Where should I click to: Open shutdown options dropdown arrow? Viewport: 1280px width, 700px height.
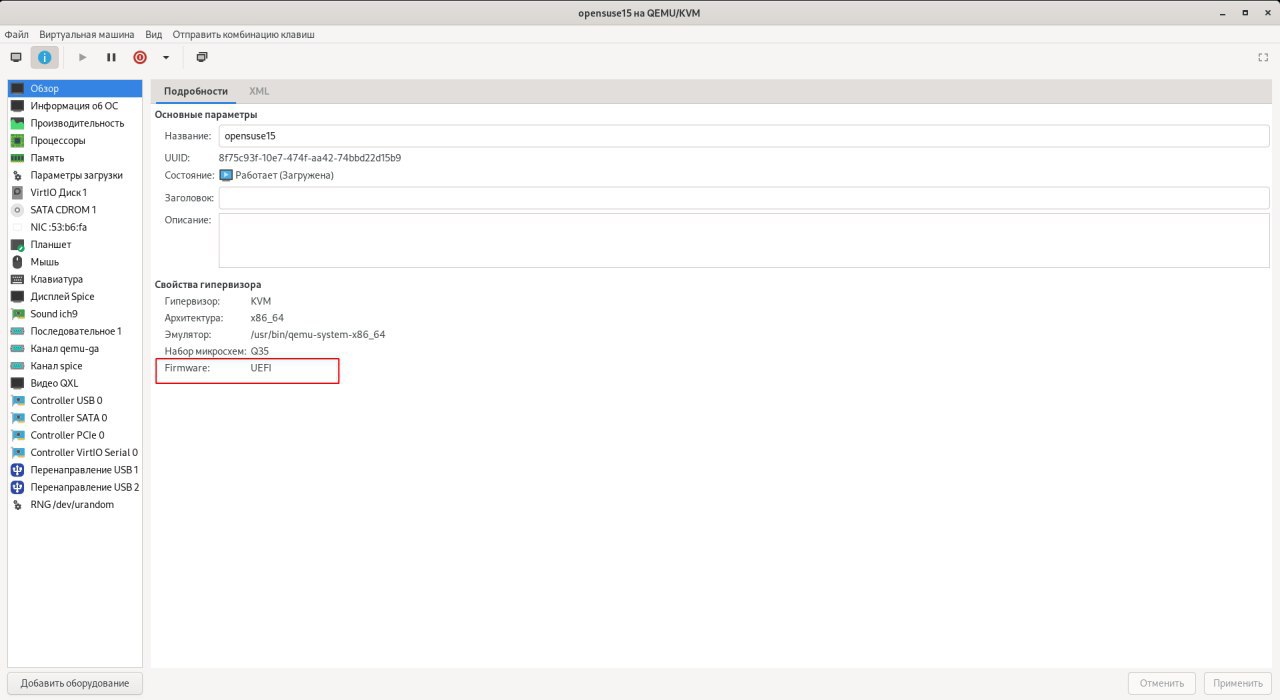166,57
